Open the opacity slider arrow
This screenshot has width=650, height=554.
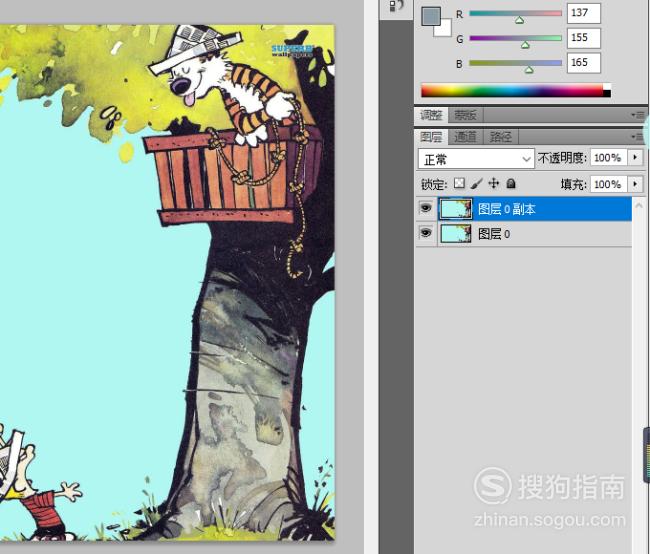635,158
